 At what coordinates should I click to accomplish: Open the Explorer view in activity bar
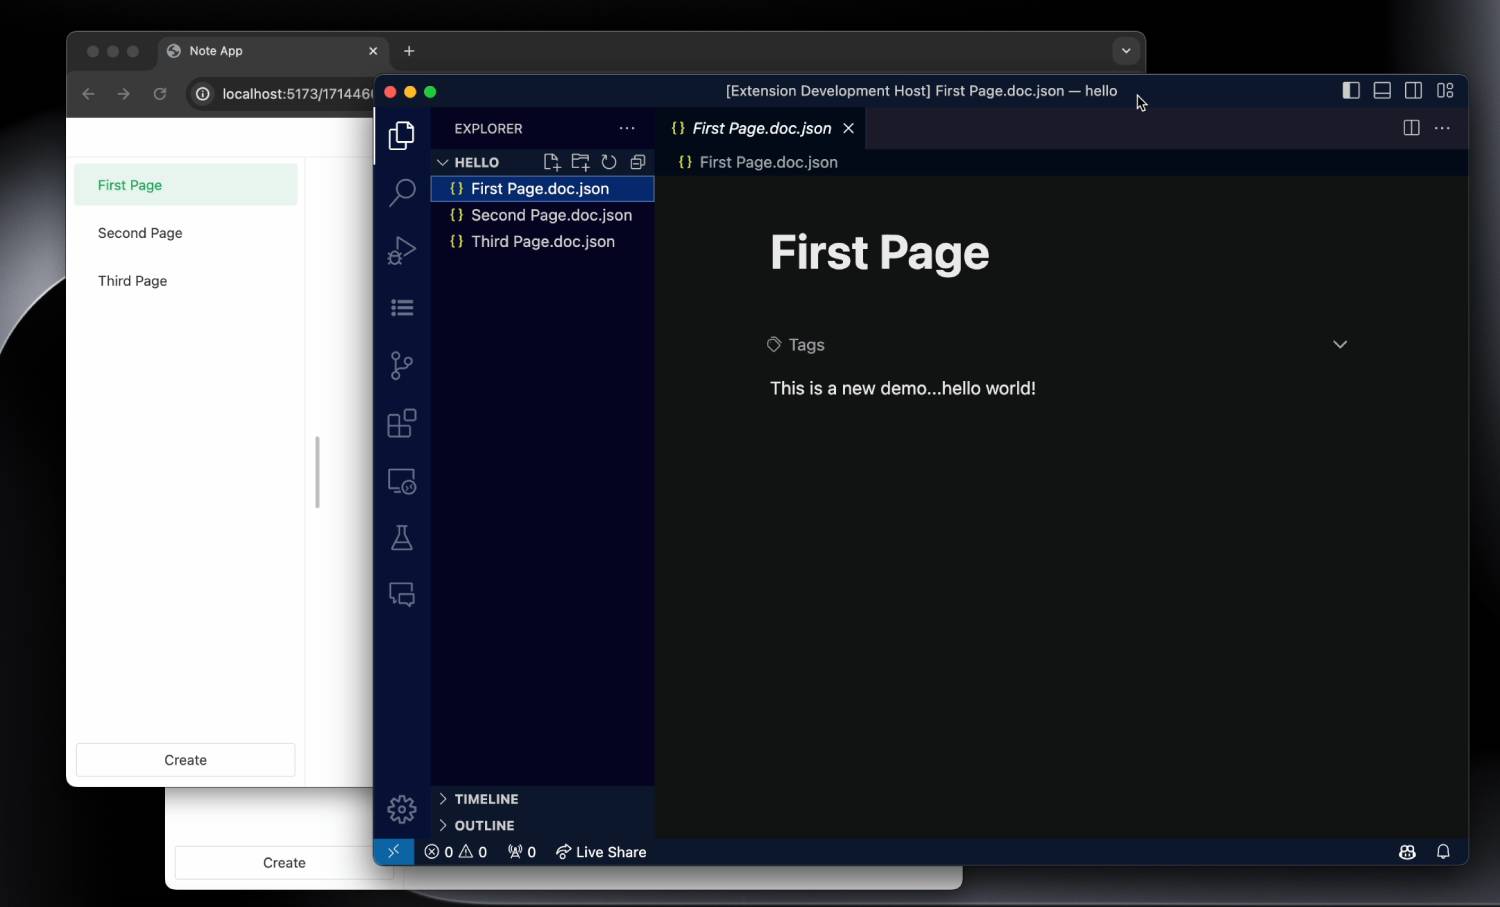pyautogui.click(x=402, y=135)
